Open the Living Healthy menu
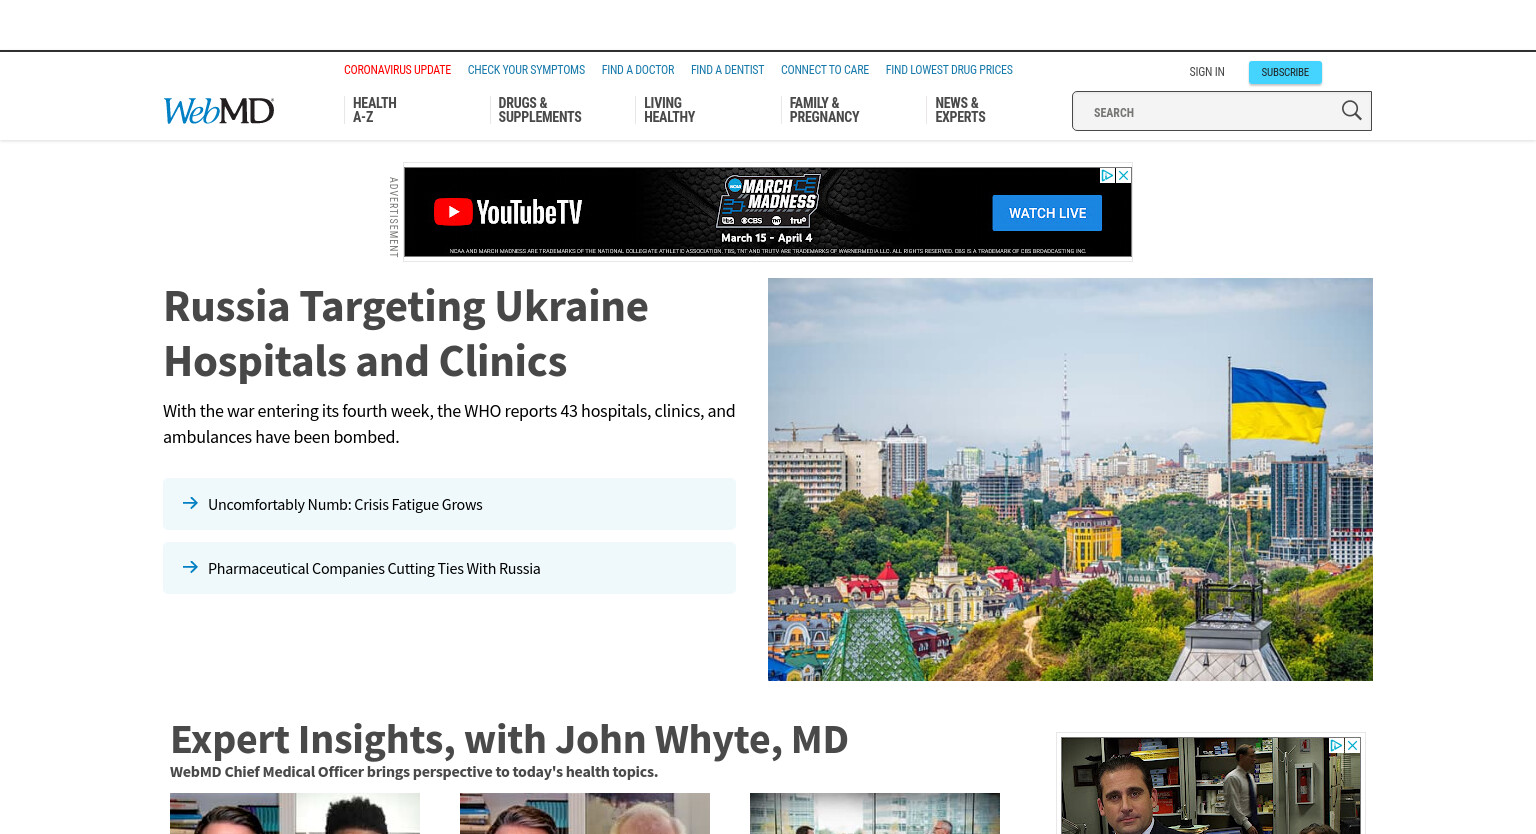 [669, 110]
